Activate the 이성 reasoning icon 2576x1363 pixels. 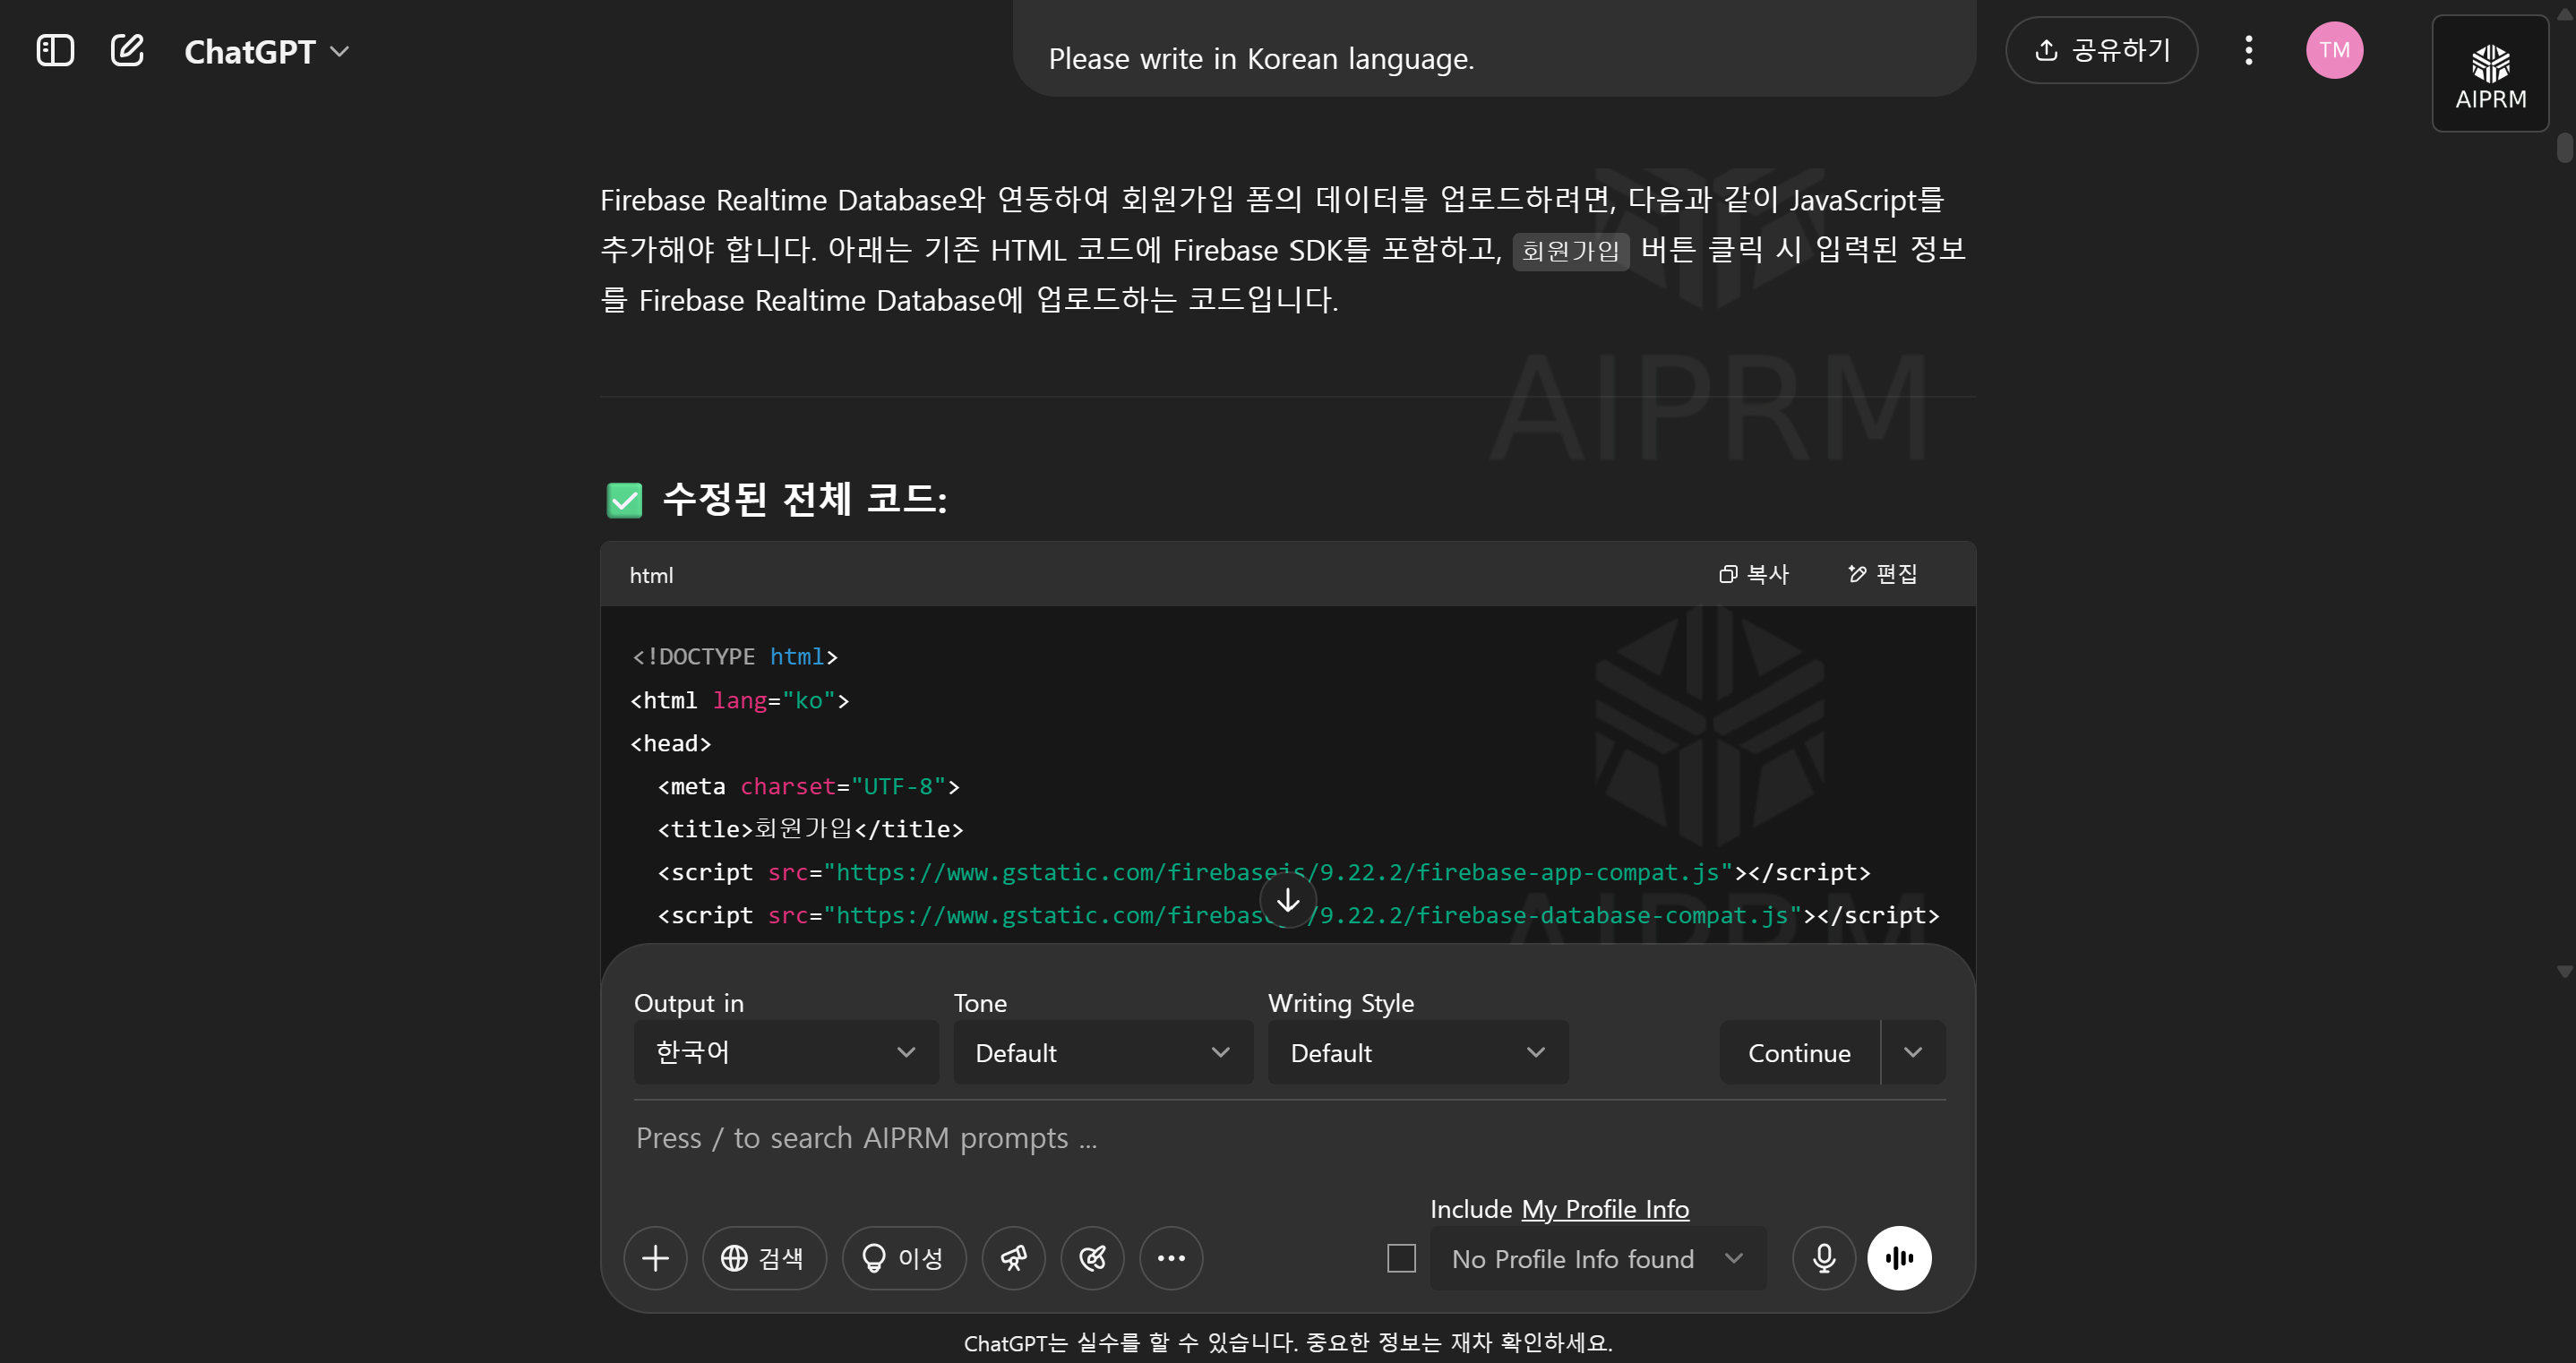tap(903, 1258)
